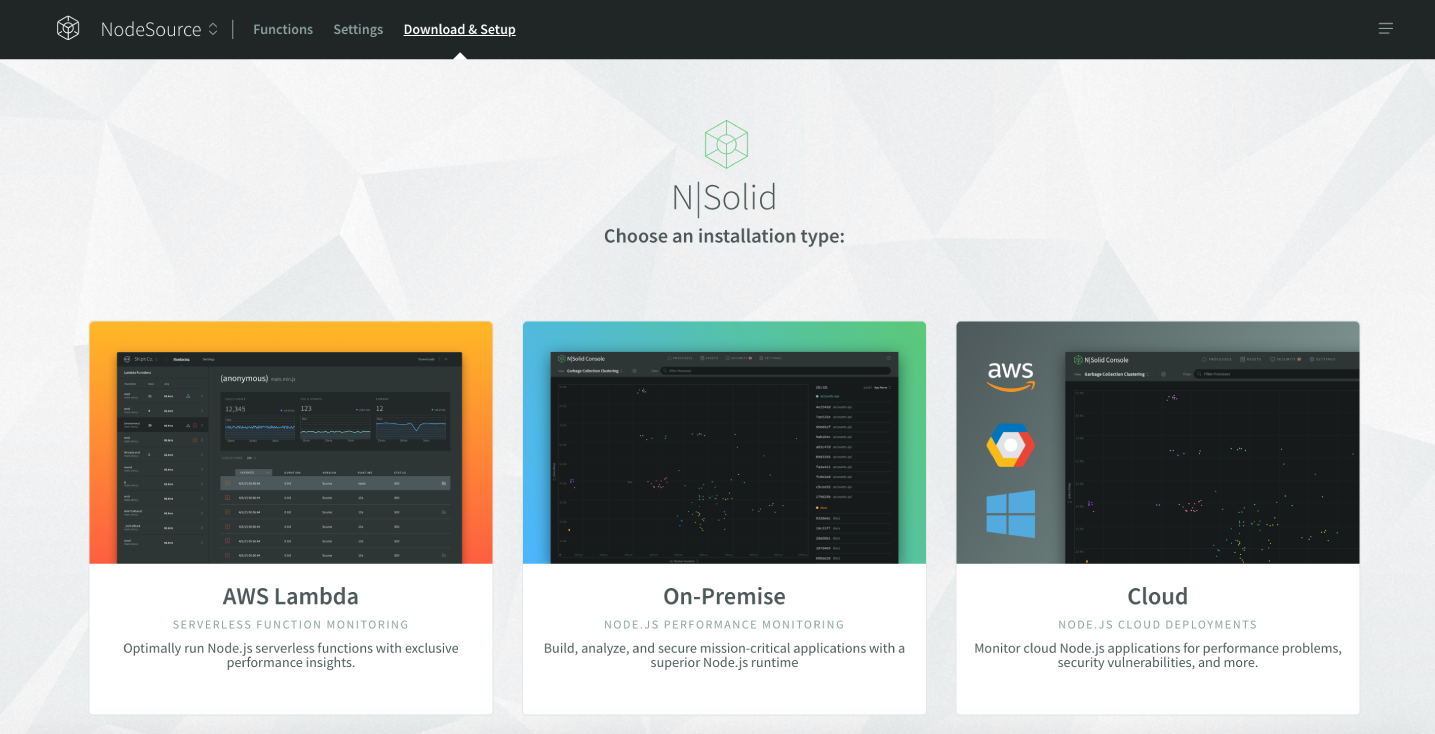Viewport: 1435px width, 734px height.
Task: Click the Windows Azure logo icon
Action: (1010, 514)
